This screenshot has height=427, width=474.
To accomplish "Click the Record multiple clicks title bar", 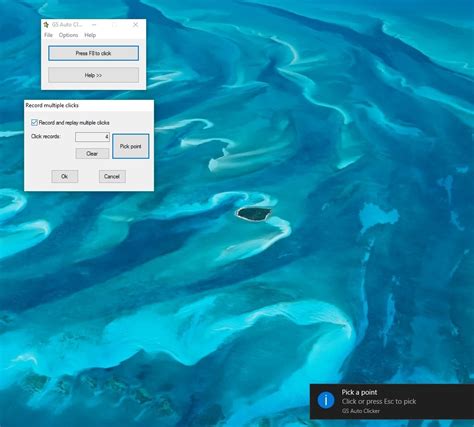I will coord(89,105).
